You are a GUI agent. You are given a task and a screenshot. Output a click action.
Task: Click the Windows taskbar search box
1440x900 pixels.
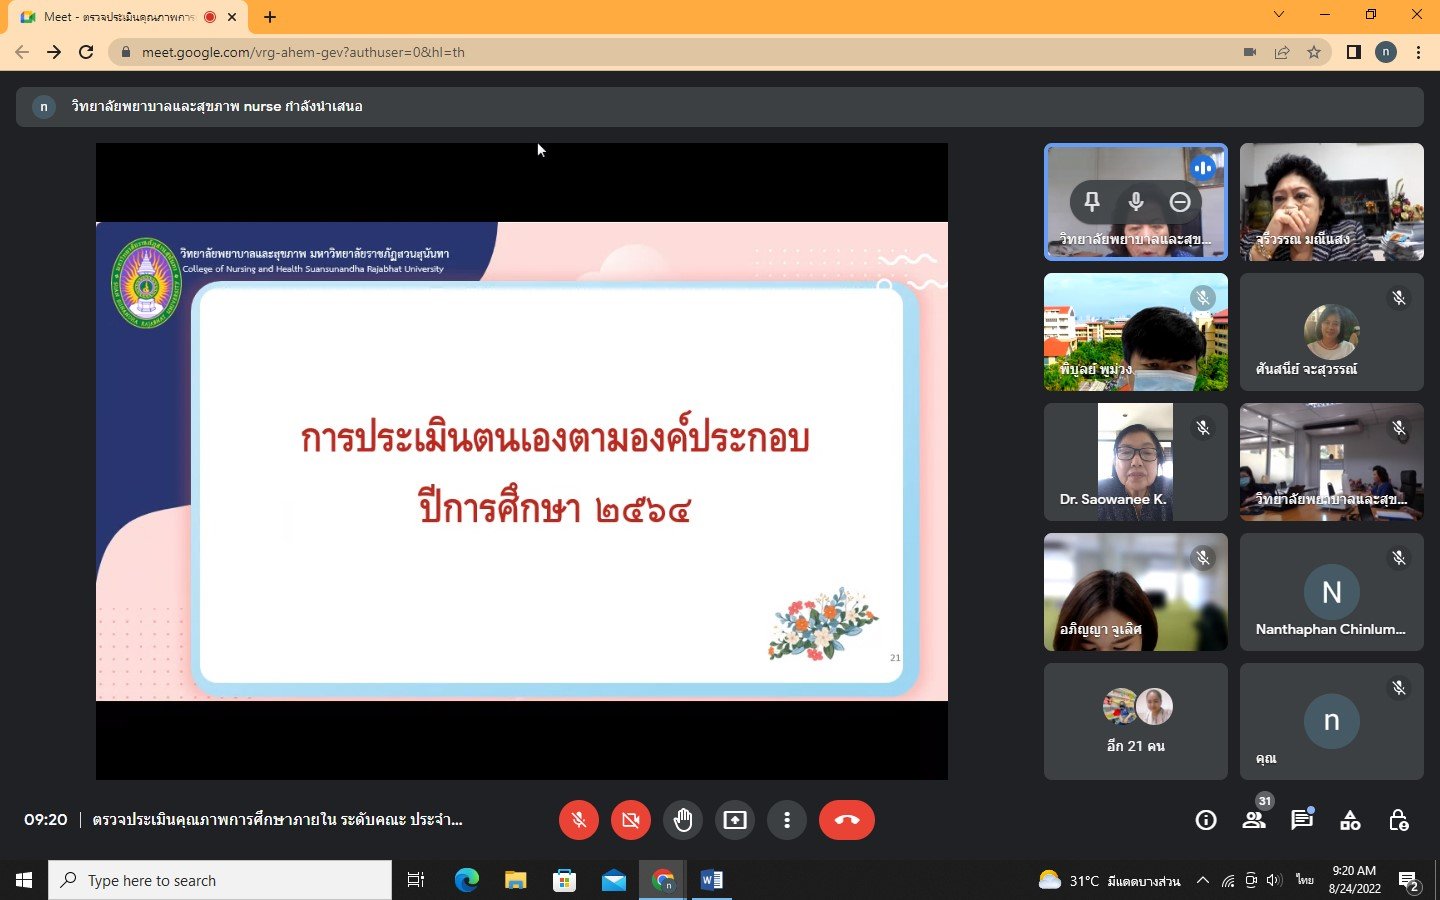coord(220,880)
